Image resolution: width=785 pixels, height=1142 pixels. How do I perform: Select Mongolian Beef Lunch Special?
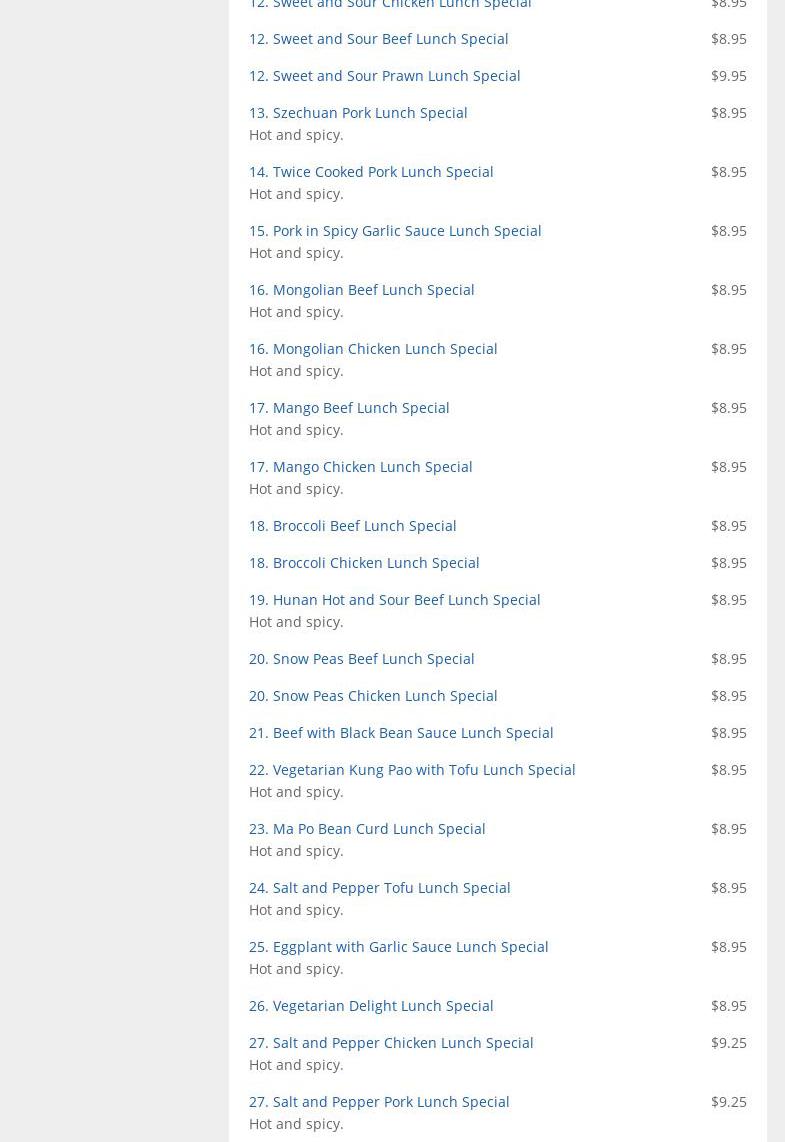click(x=361, y=290)
